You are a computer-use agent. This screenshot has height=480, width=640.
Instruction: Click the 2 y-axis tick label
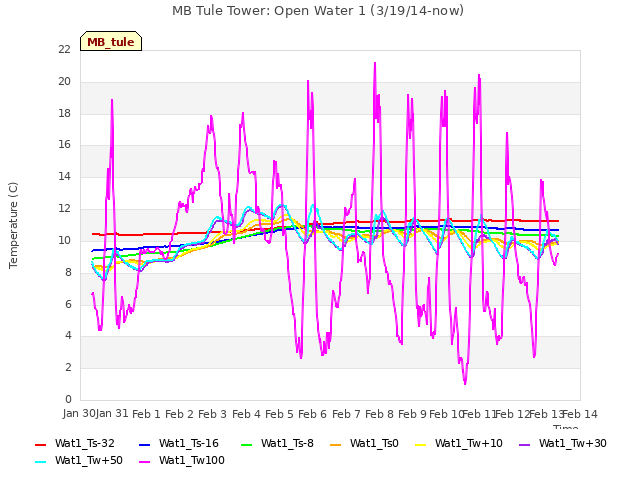tap(68, 367)
